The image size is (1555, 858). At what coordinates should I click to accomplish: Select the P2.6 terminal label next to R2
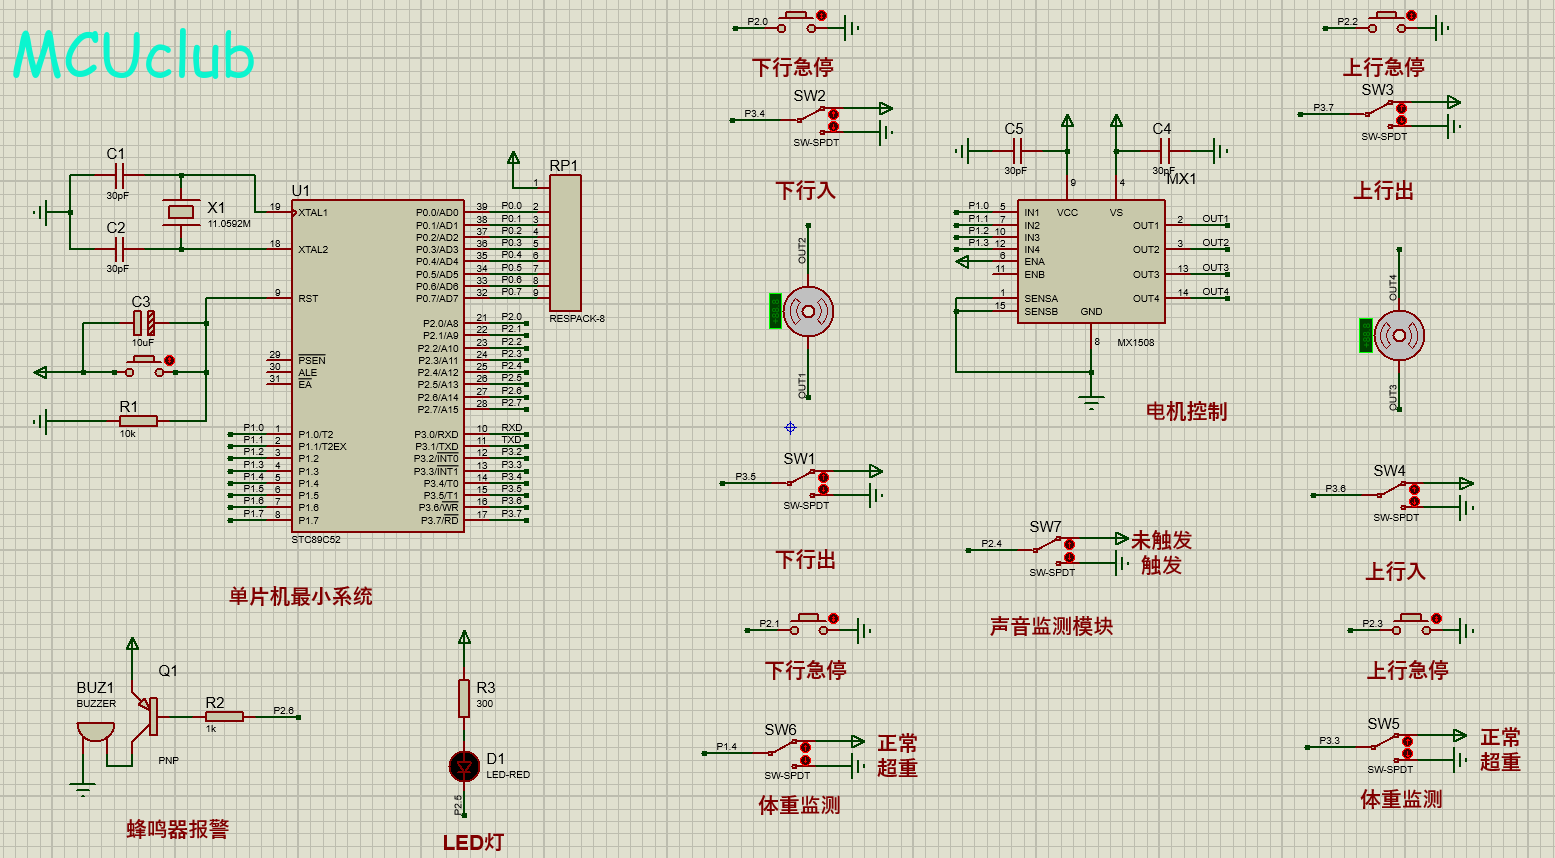284,711
